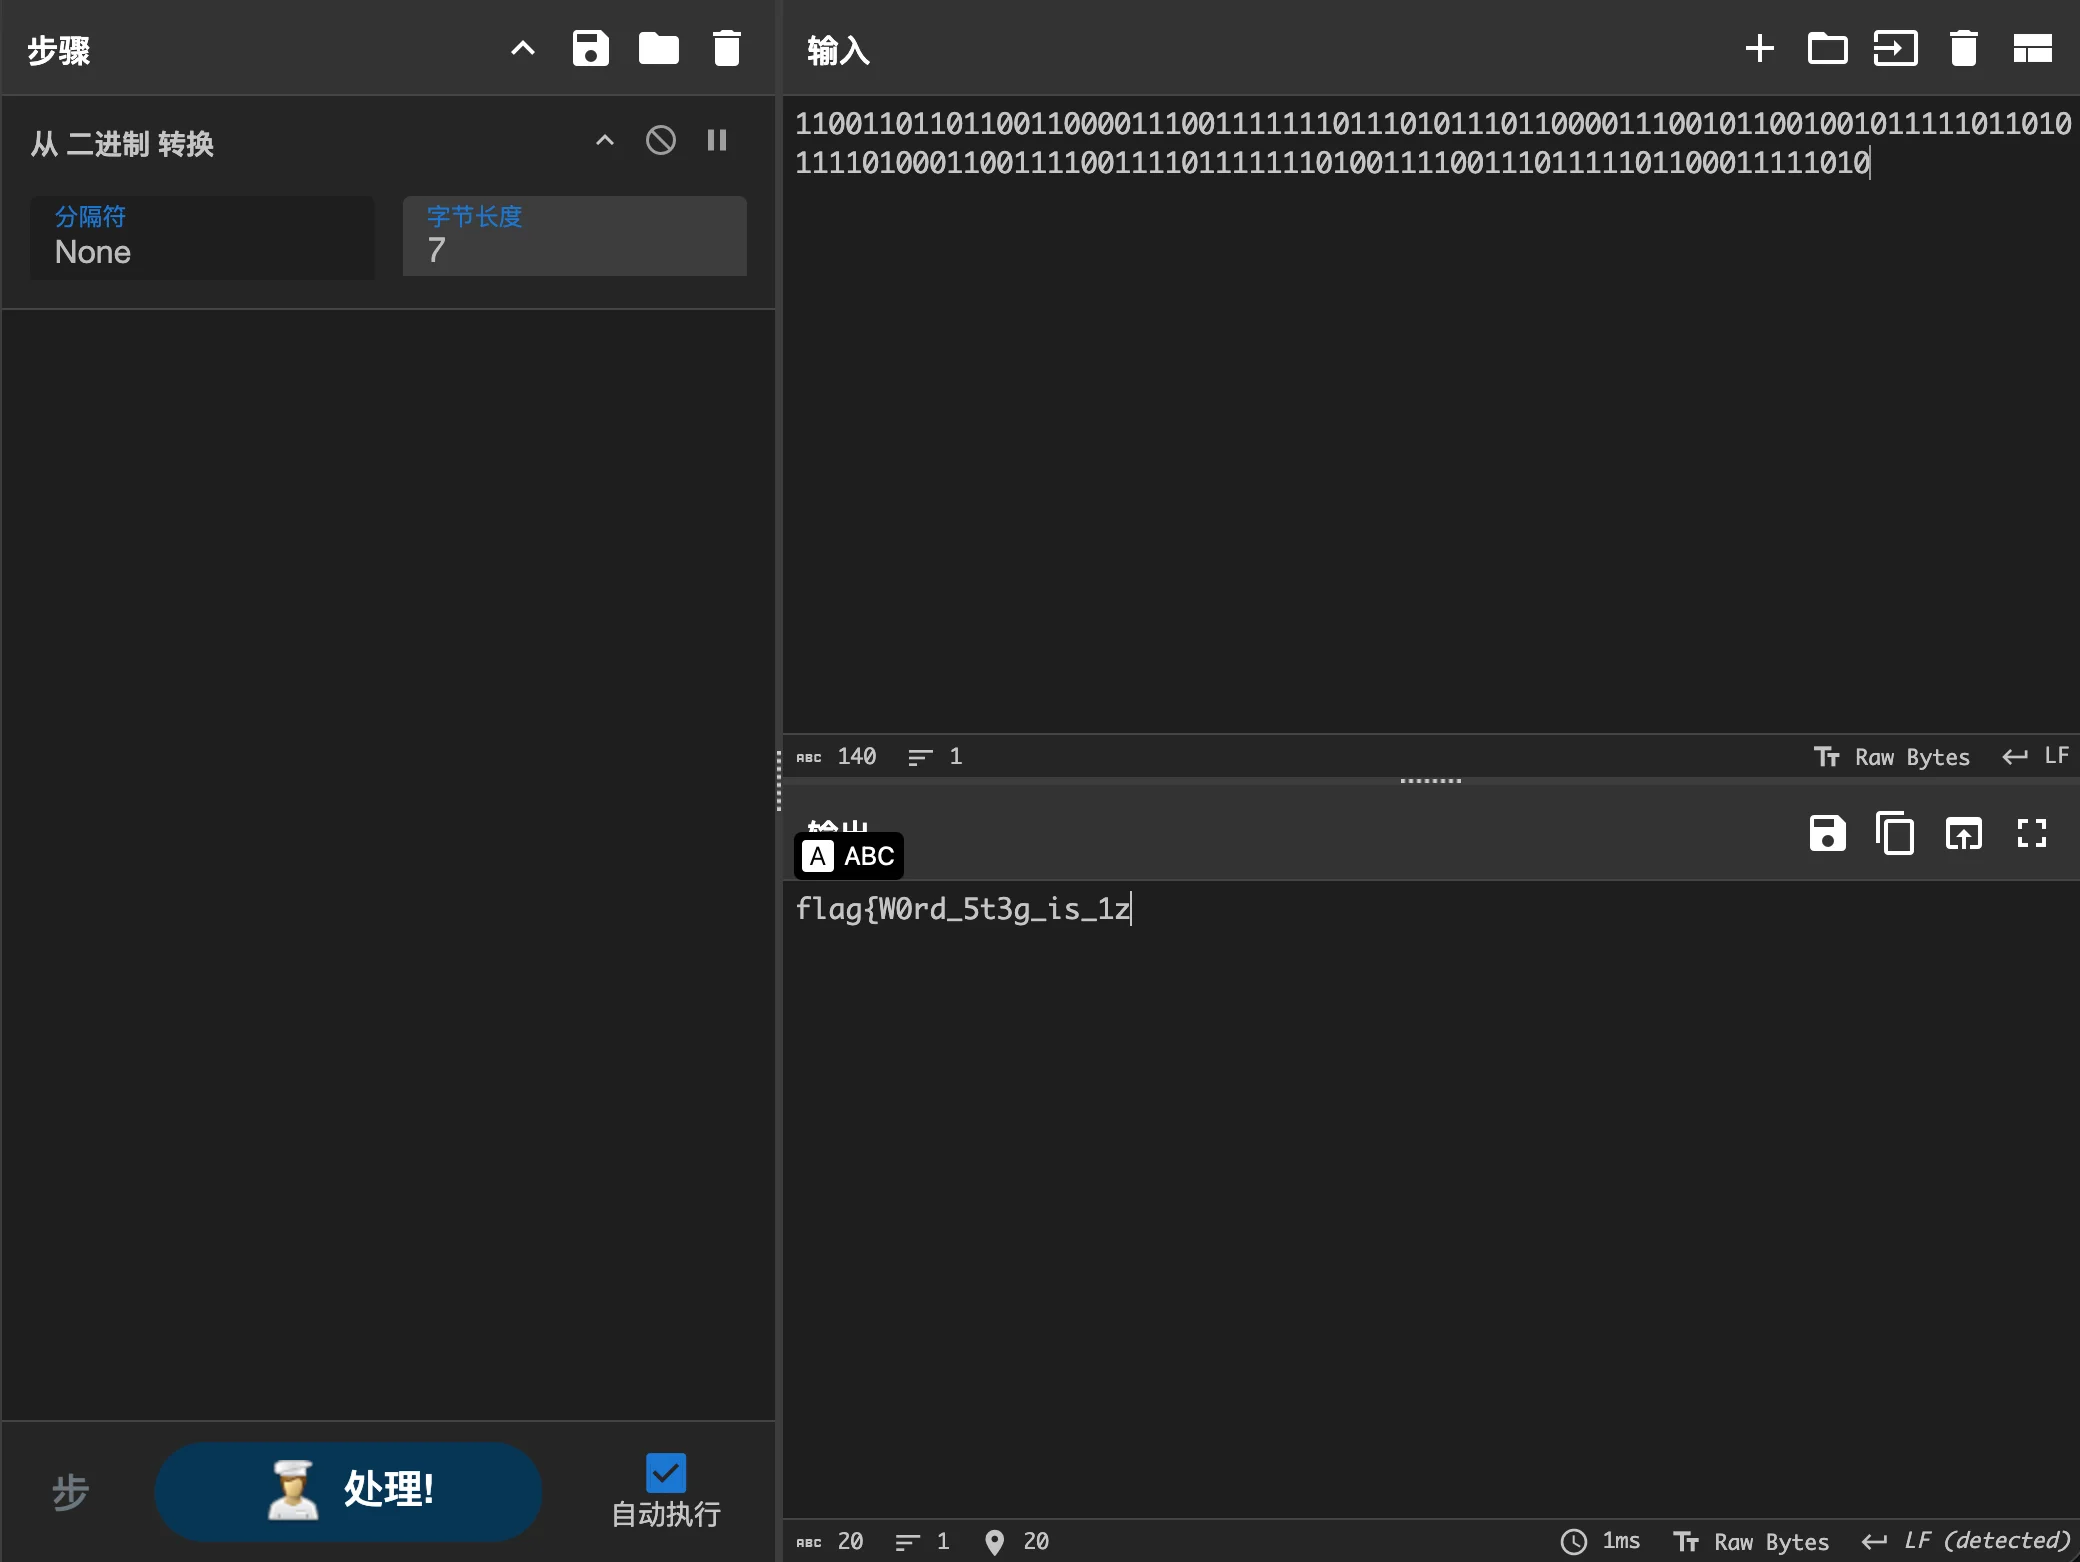Open a file as input

point(1895,48)
